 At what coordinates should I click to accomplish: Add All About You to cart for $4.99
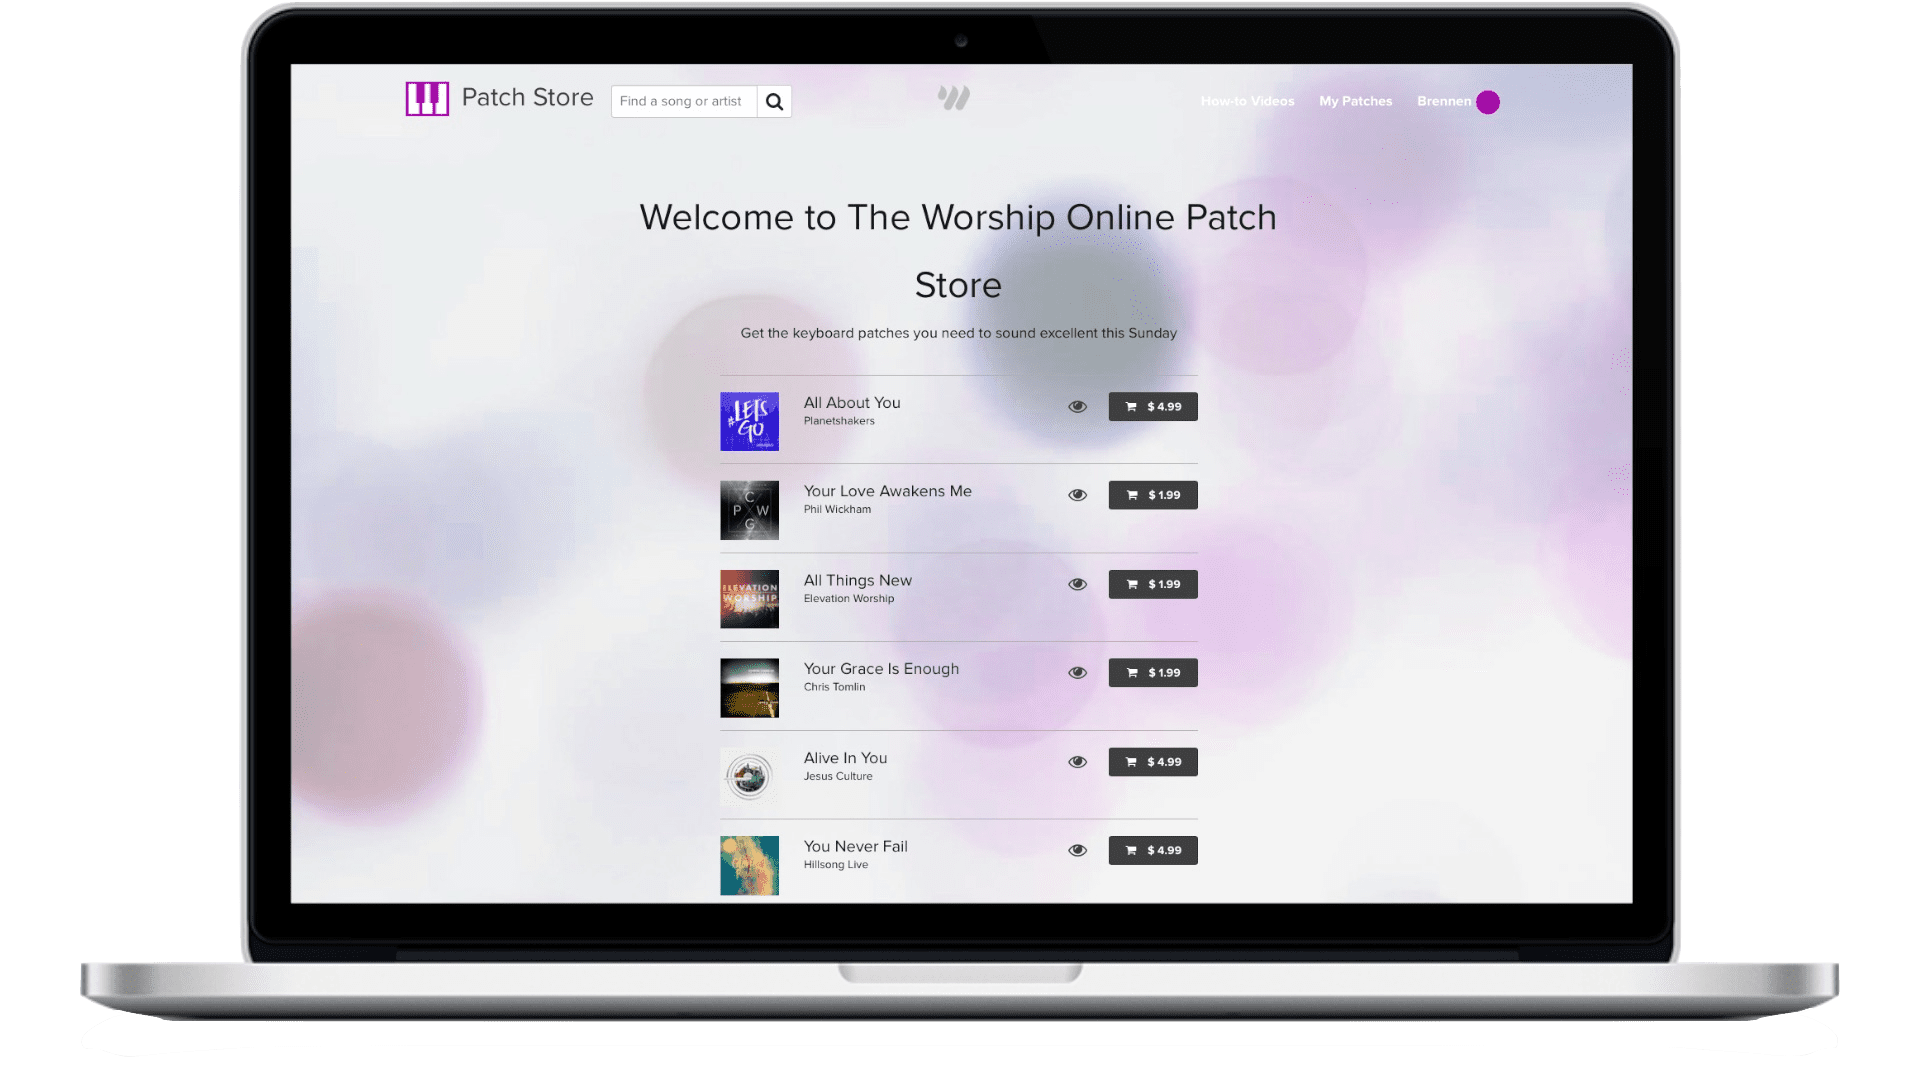(x=1153, y=407)
